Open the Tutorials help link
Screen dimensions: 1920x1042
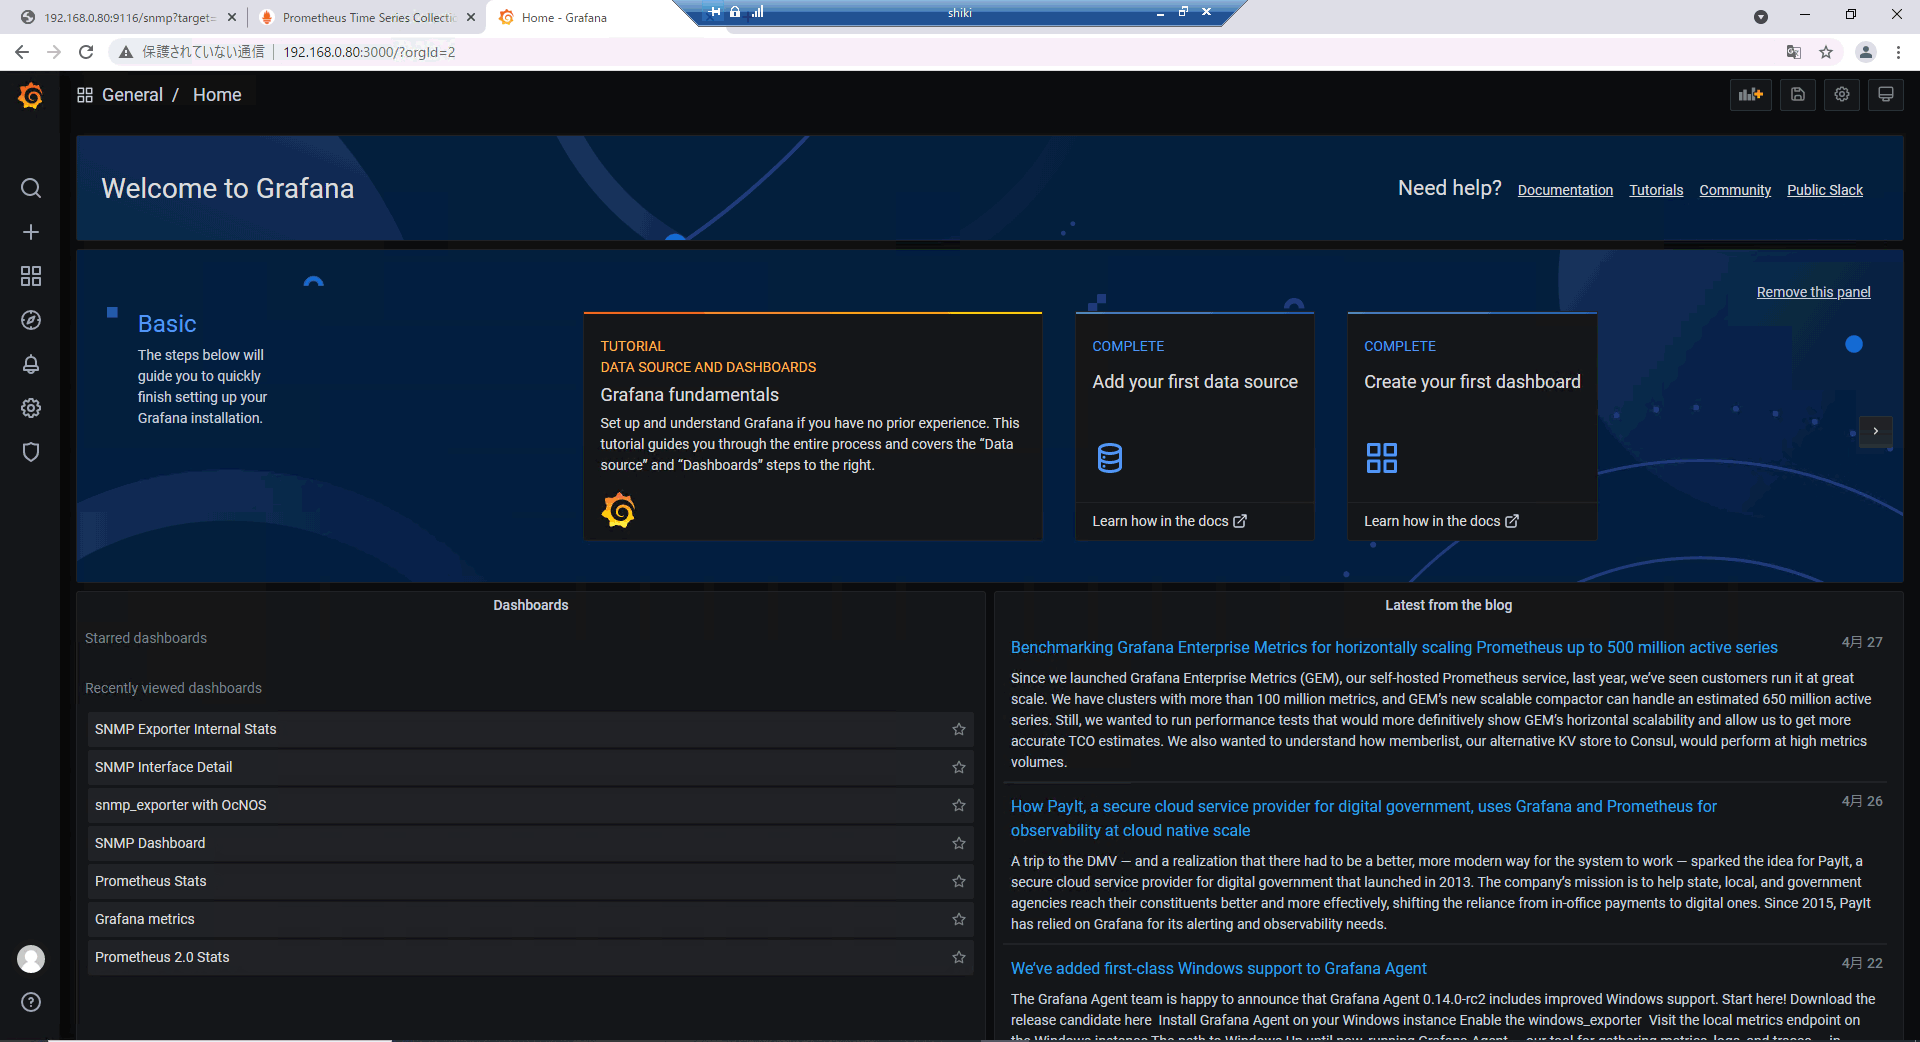[x=1656, y=190]
